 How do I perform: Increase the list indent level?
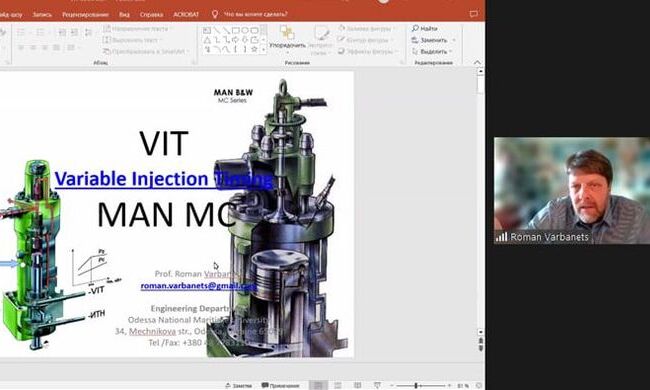click(x=75, y=32)
